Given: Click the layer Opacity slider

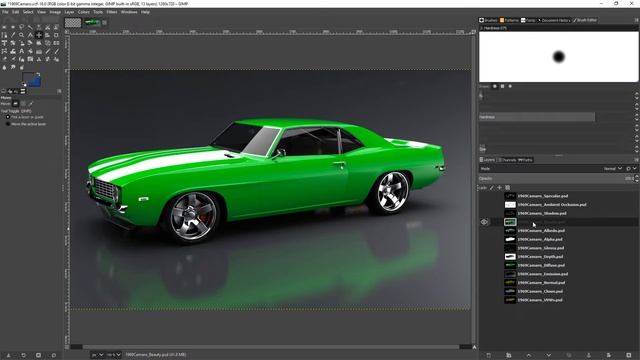Looking at the screenshot, I should coord(556,178).
